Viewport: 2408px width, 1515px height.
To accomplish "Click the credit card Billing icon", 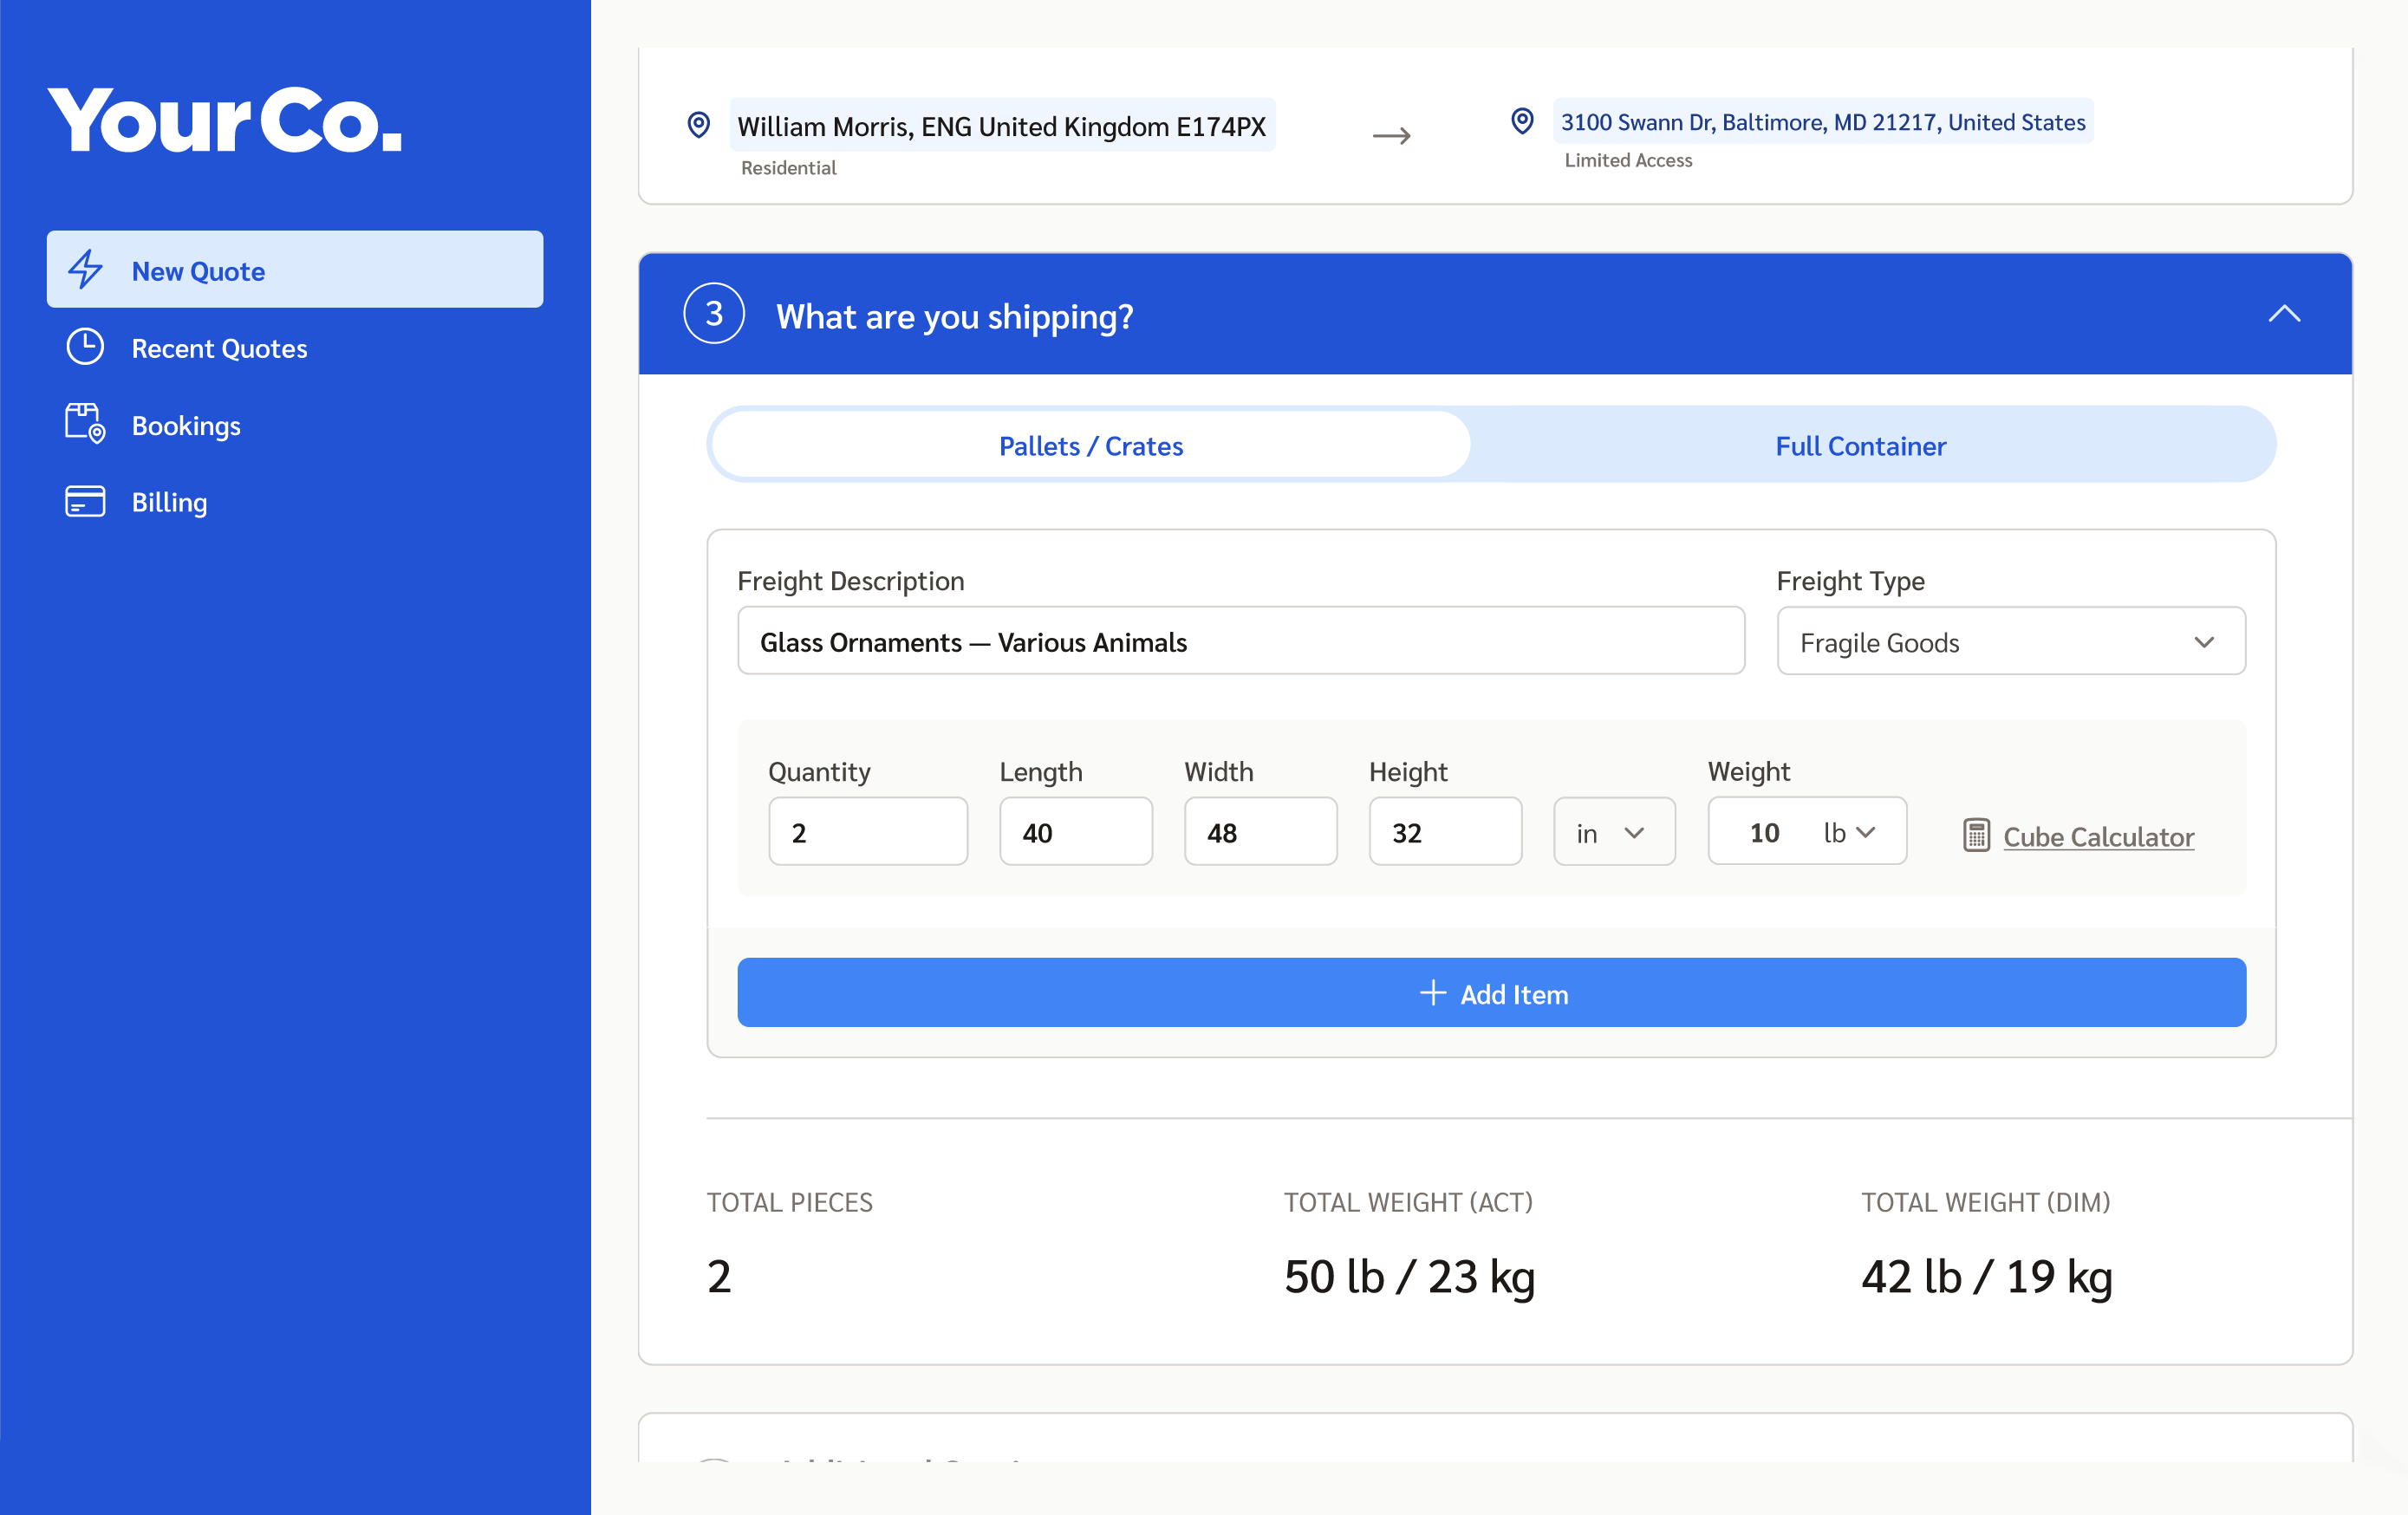I will tap(86, 501).
